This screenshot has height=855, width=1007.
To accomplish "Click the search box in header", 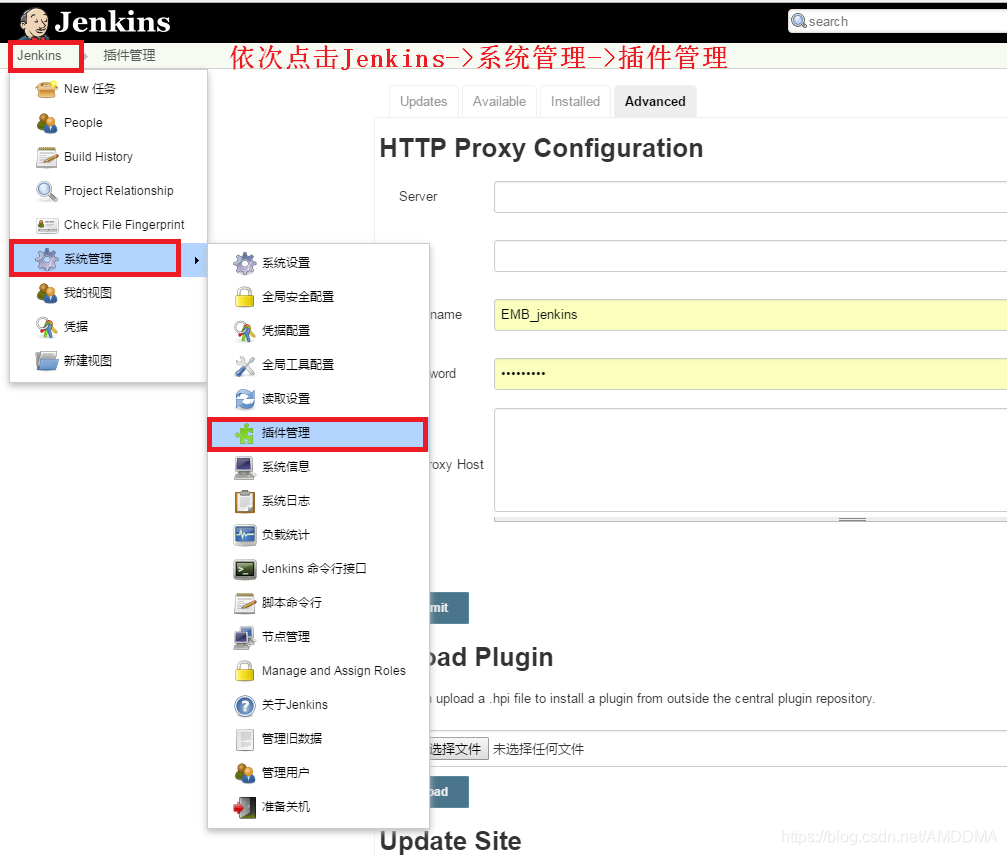I will pyautogui.click(x=899, y=21).
